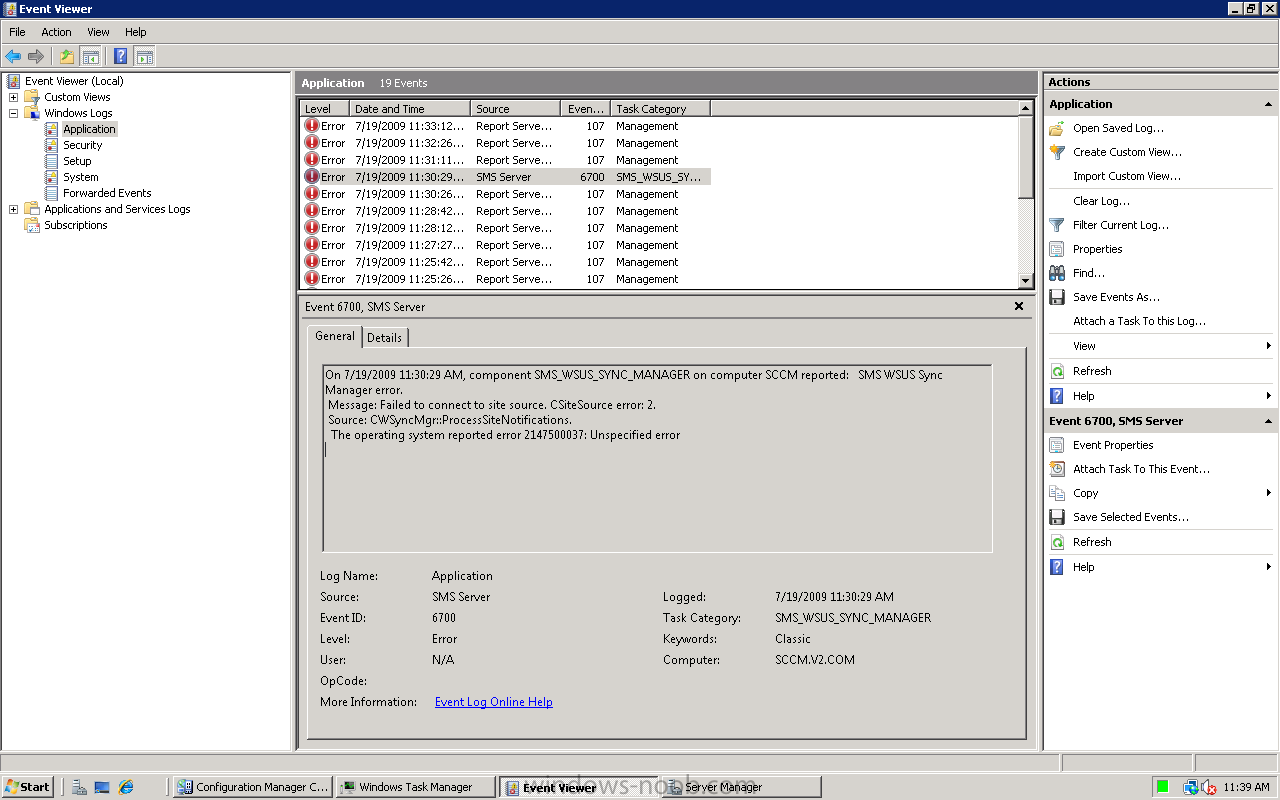Switch to Configuration Manager Console taskbar button
Image resolution: width=1280 pixels, height=800 pixels.
tap(252, 787)
